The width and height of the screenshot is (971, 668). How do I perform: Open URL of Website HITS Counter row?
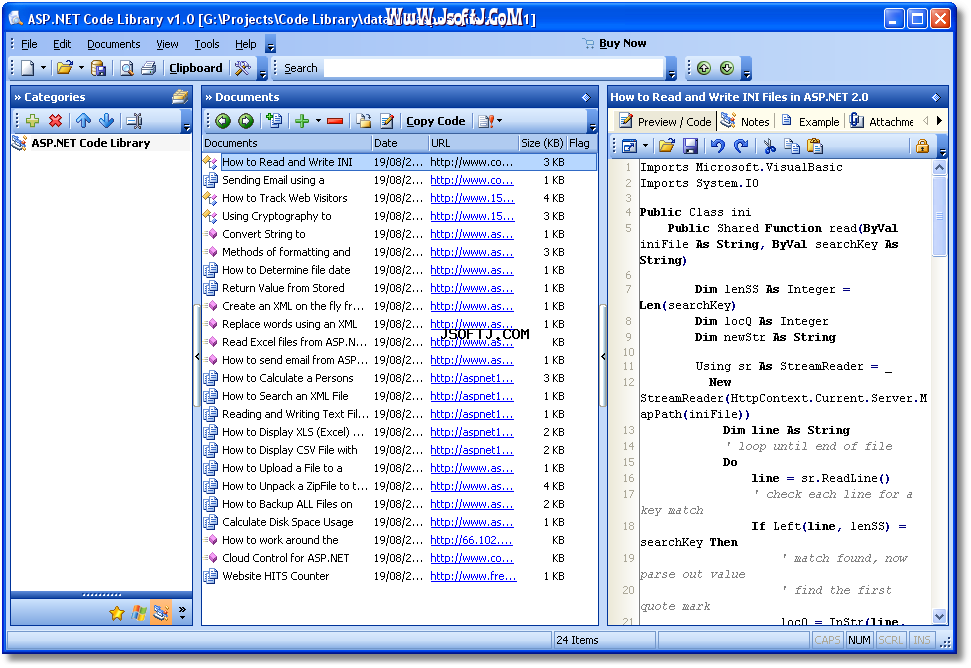473,576
